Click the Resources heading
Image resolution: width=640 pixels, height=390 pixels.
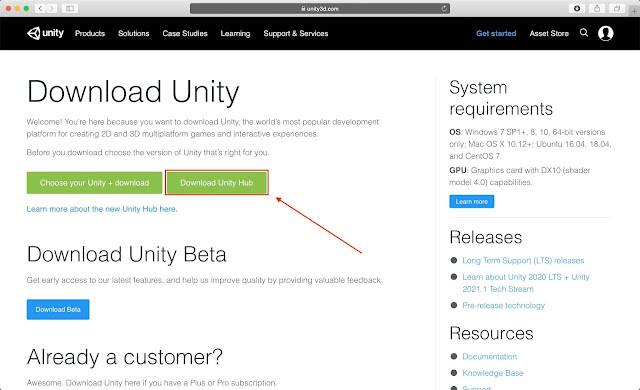[x=491, y=333]
